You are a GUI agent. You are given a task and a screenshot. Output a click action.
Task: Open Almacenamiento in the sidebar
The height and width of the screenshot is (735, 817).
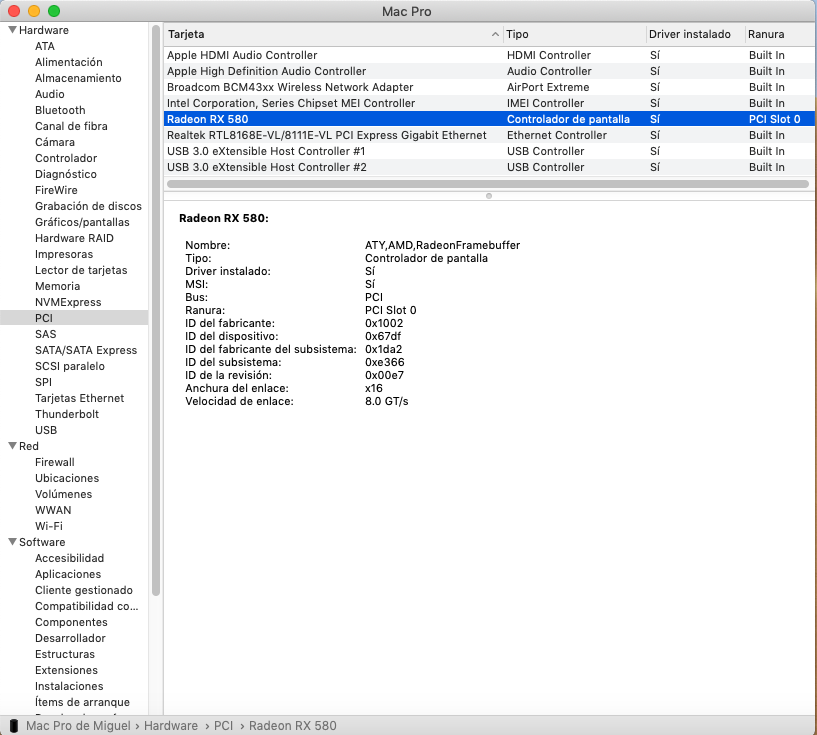point(78,78)
